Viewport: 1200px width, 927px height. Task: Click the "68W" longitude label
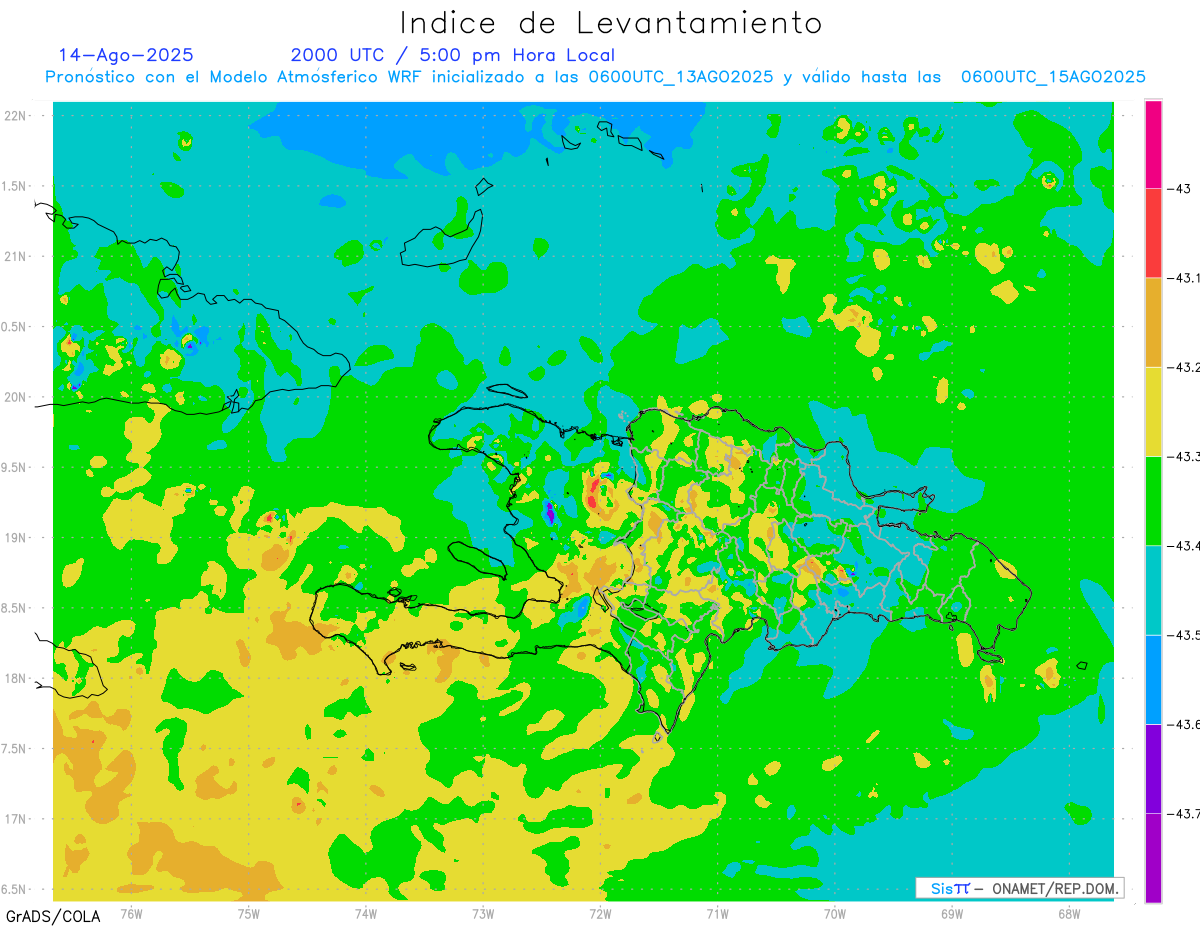pyautogui.click(x=1069, y=913)
